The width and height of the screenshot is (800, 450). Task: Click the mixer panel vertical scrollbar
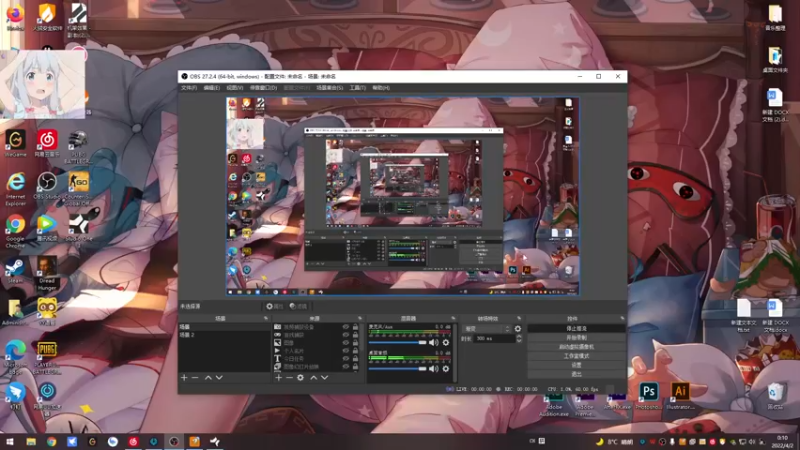tap(455, 352)
